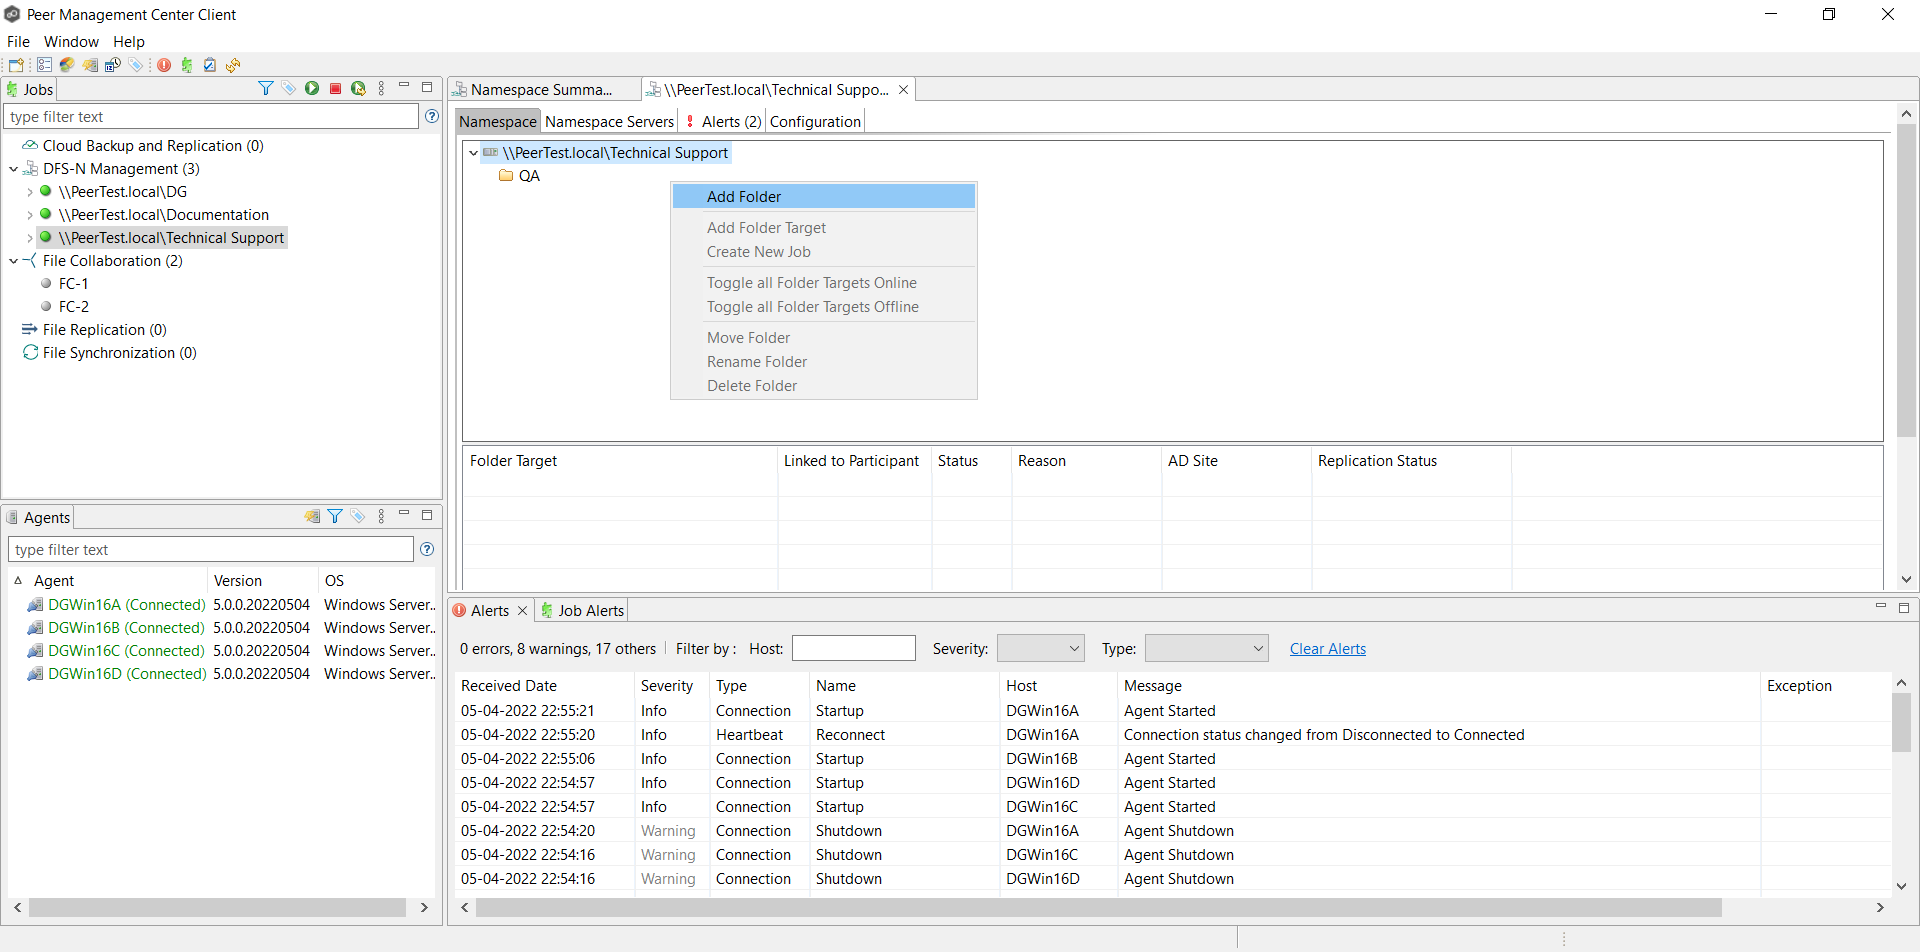Maximize the Agents panel
The image size is (1920, 952).
pyautogui.click(x=427, y=515)
